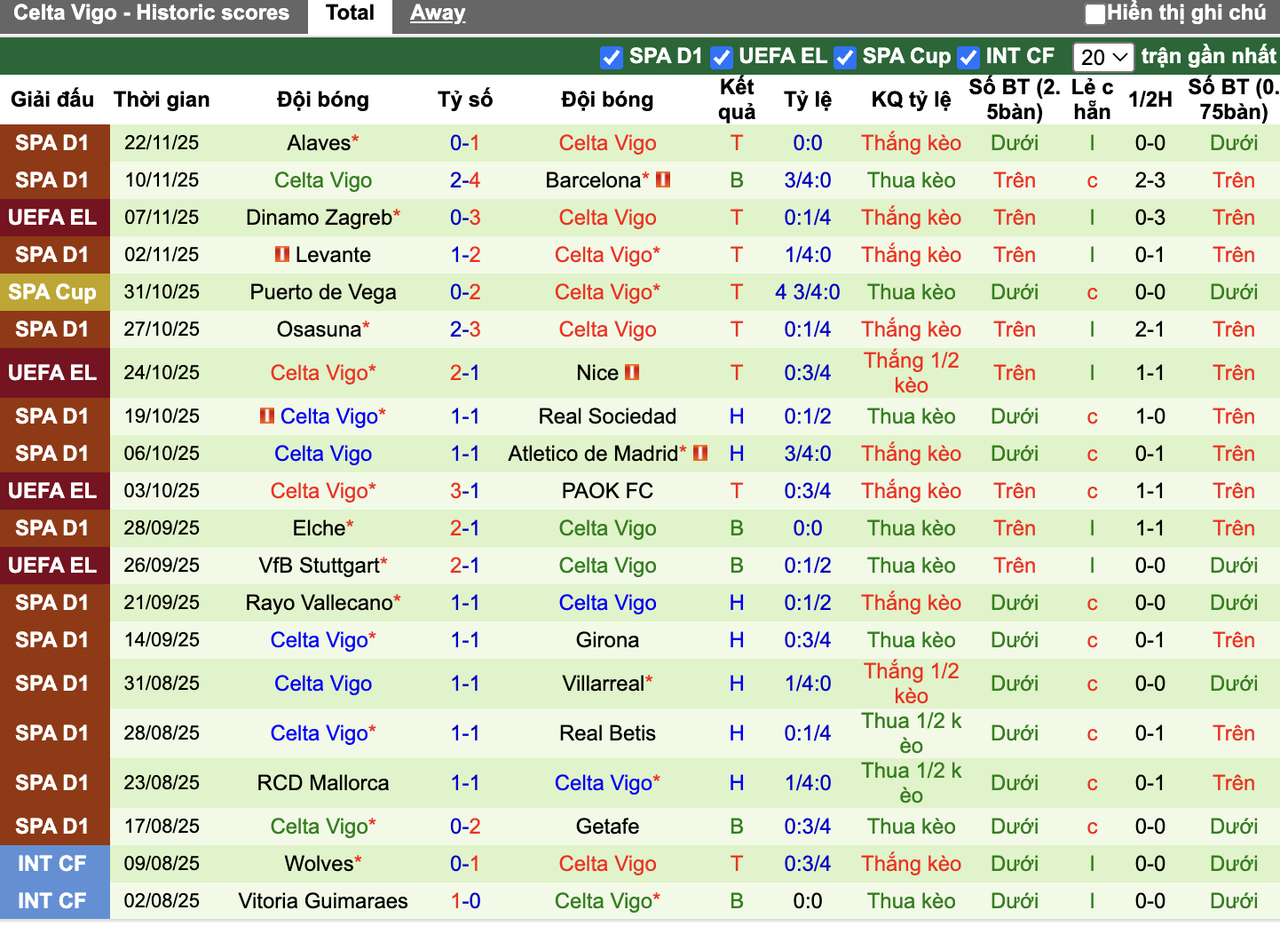
Task: Open Rayo Vallecano team link
Action: (319, 603)
